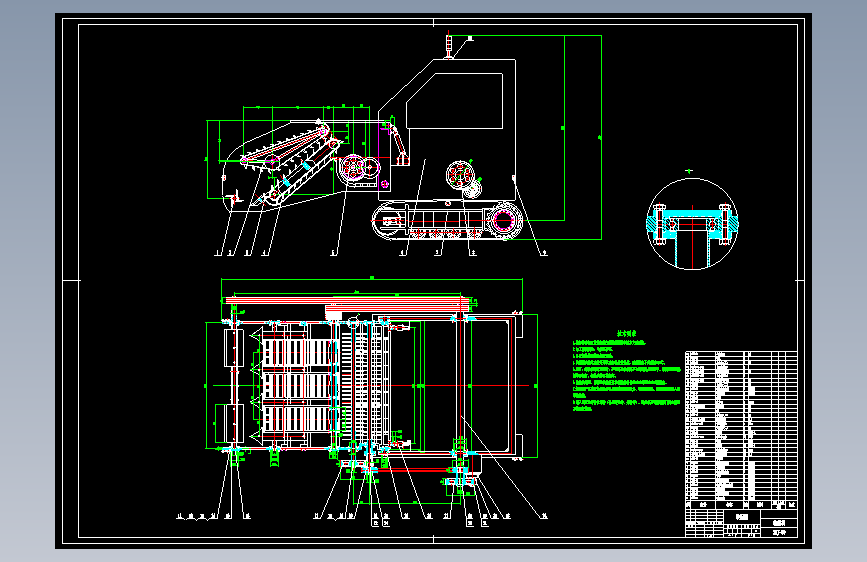
Task: Click the parts list table
Action: tap(741, 430)
